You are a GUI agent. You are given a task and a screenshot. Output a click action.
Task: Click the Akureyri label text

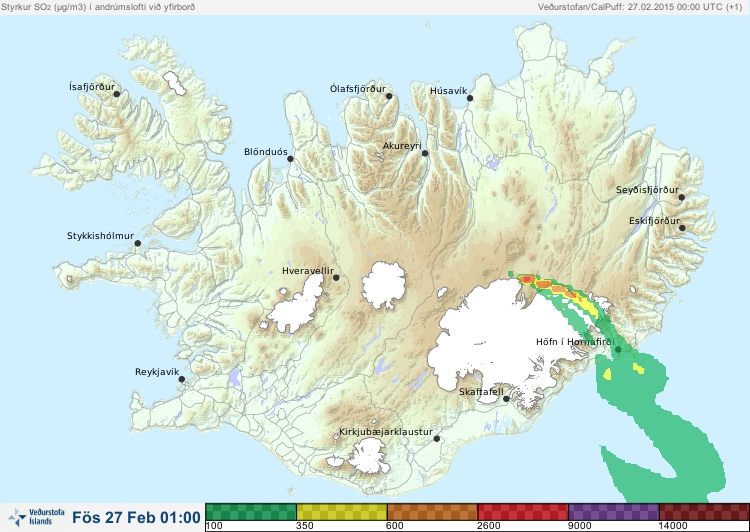point(402,146)
